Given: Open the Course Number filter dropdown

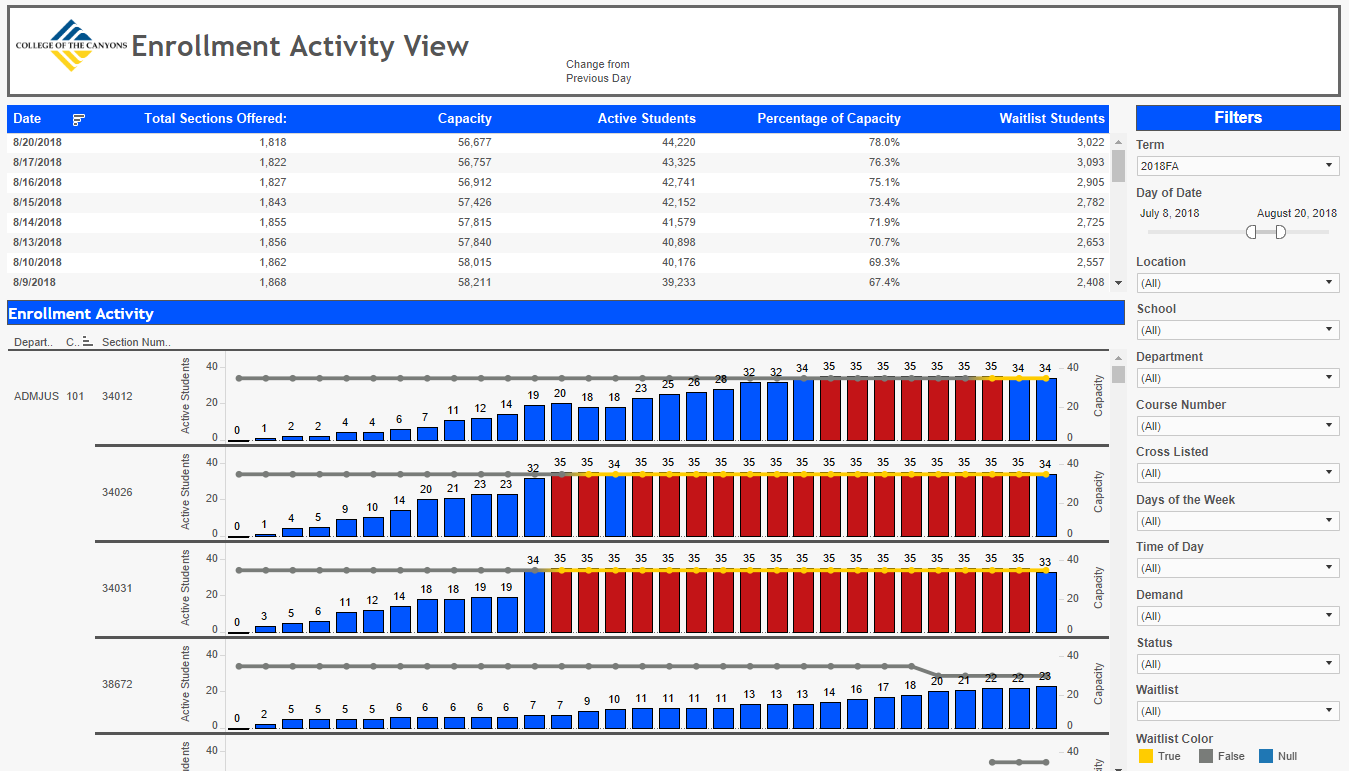Looking at the screenshot, I should [x=1237, y=426].
